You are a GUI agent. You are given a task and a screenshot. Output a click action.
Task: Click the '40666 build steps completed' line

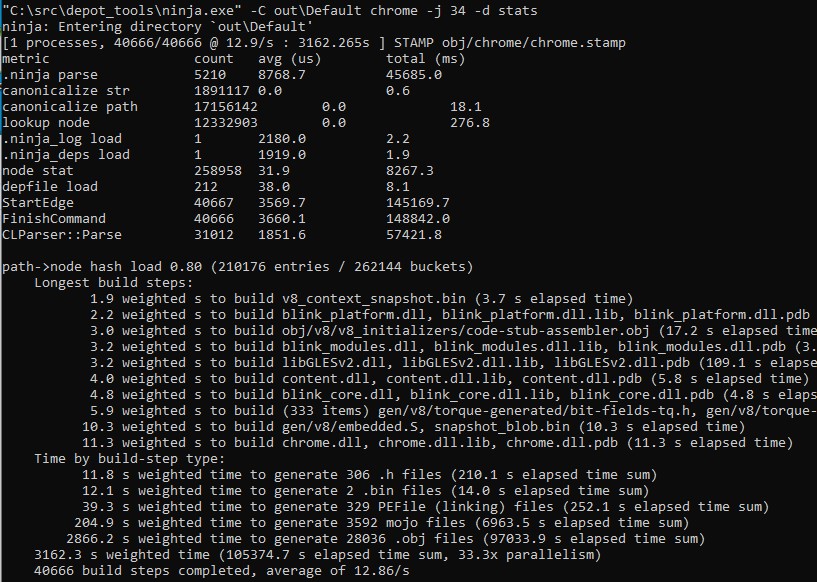coord(220,571)
